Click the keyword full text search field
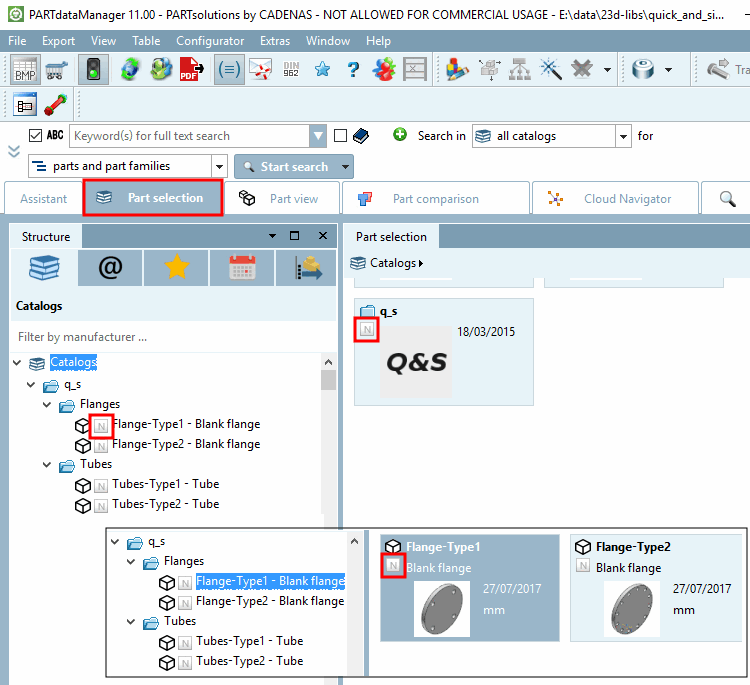Image resolution: width=750 pixels, height=685 pixels. 189,136
